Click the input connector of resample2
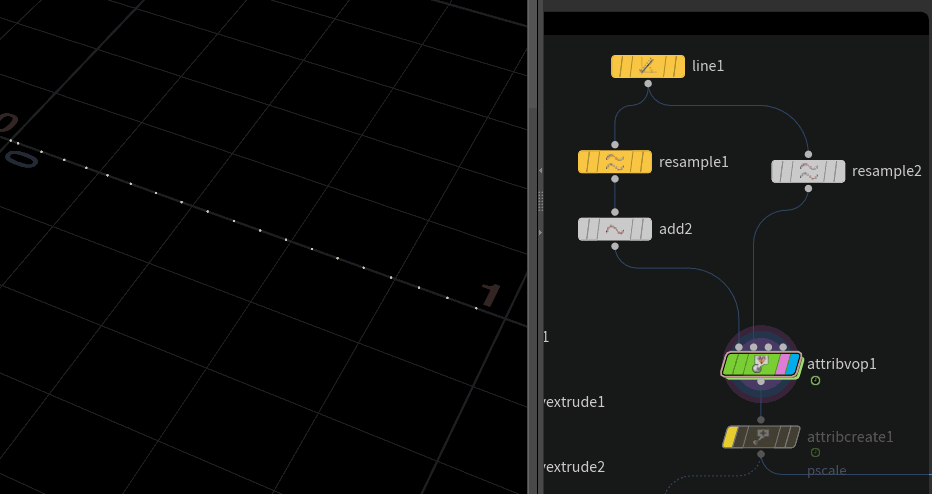 point(808,154)
